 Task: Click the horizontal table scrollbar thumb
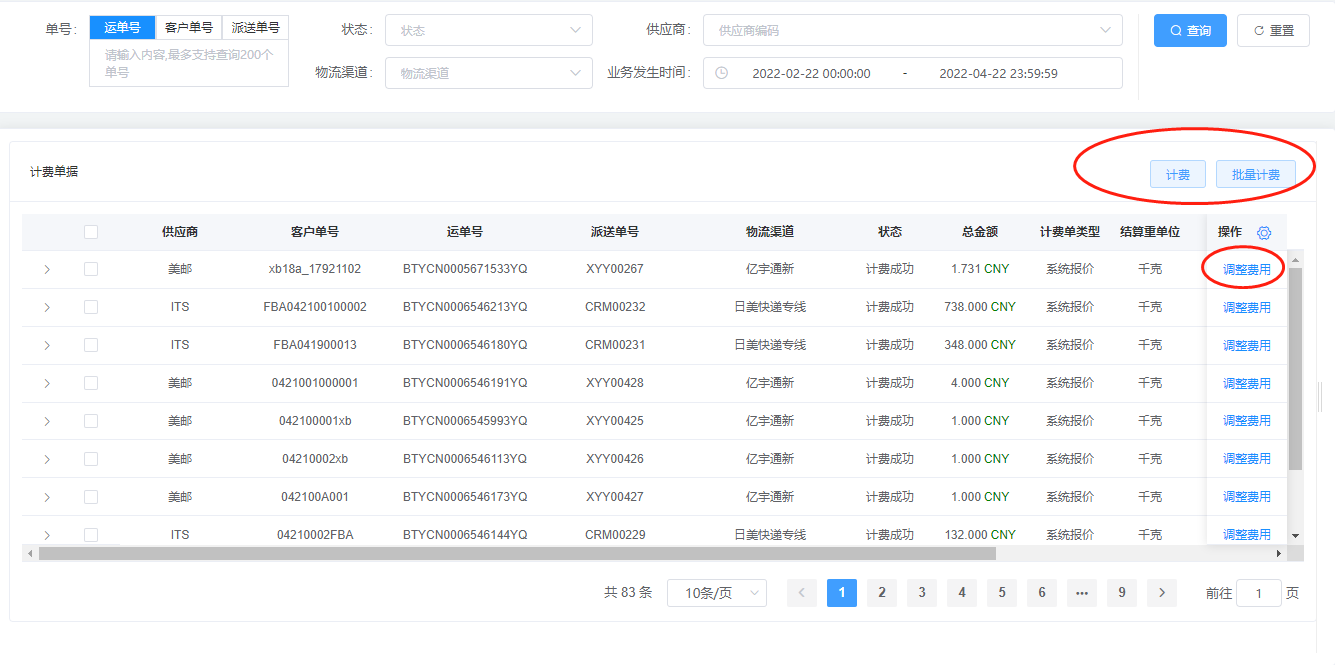pyautogui.click(x=517, y=553)
